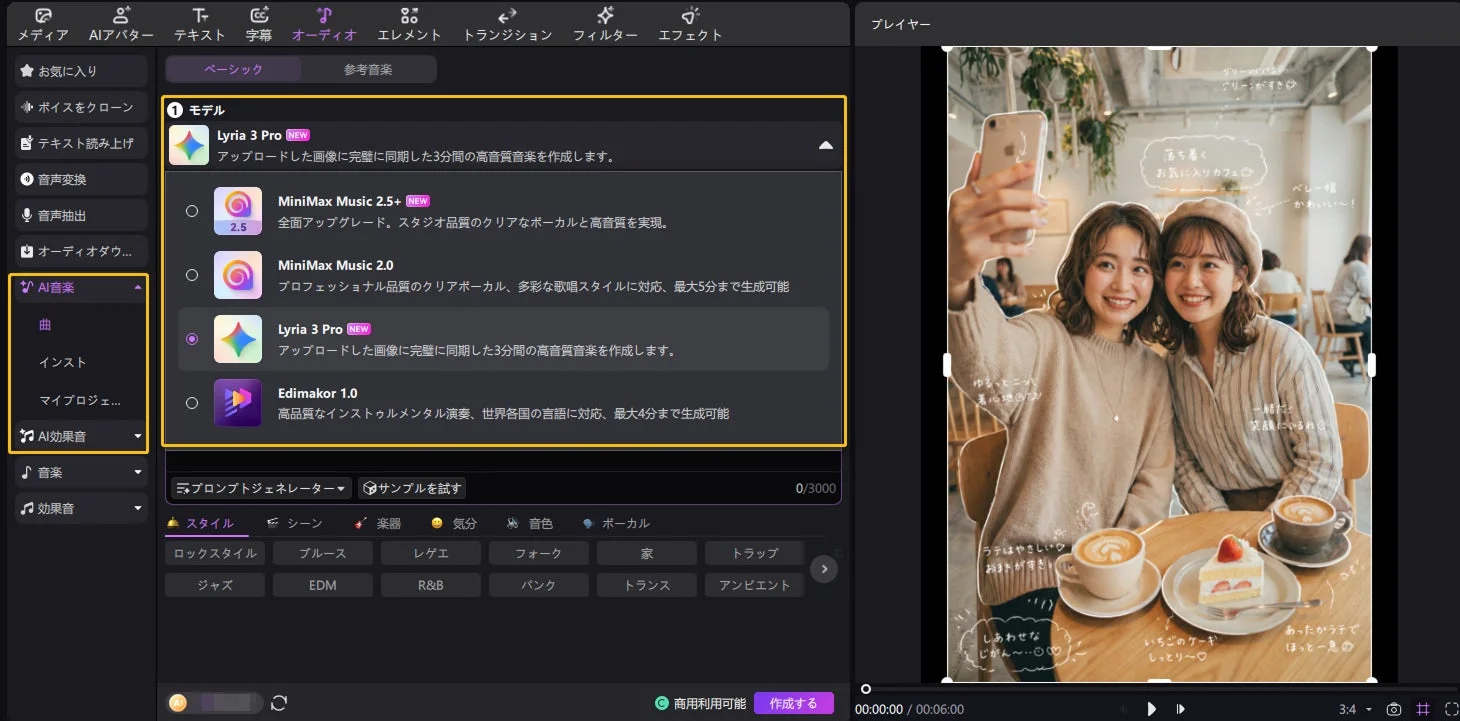The height and width of the screenshot is (721, 1460).
Task: Select the エフェクト icon
Action: point(690,22)
